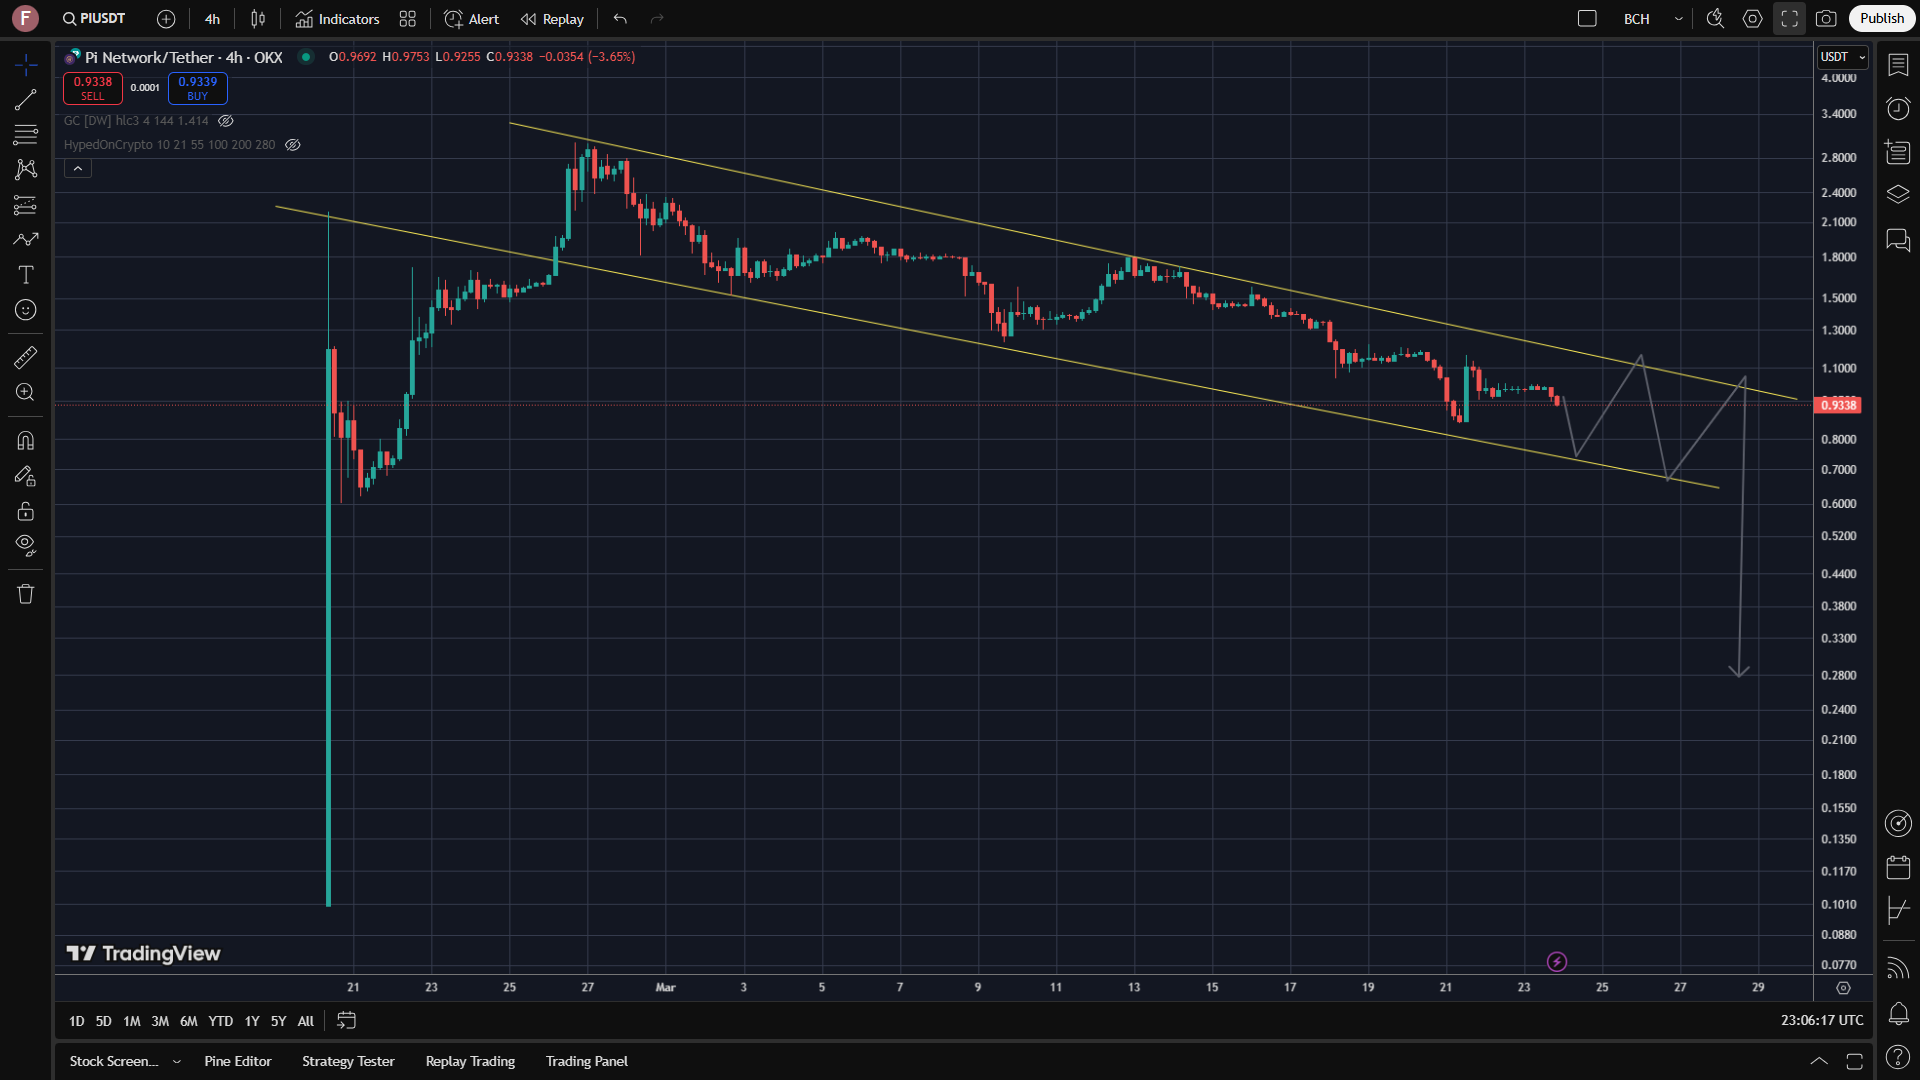Image resolution: width=1920 pixels, height=1080 pixels.
Task: Select the crosshair cursor tool
Action: (x=26, y=65)
